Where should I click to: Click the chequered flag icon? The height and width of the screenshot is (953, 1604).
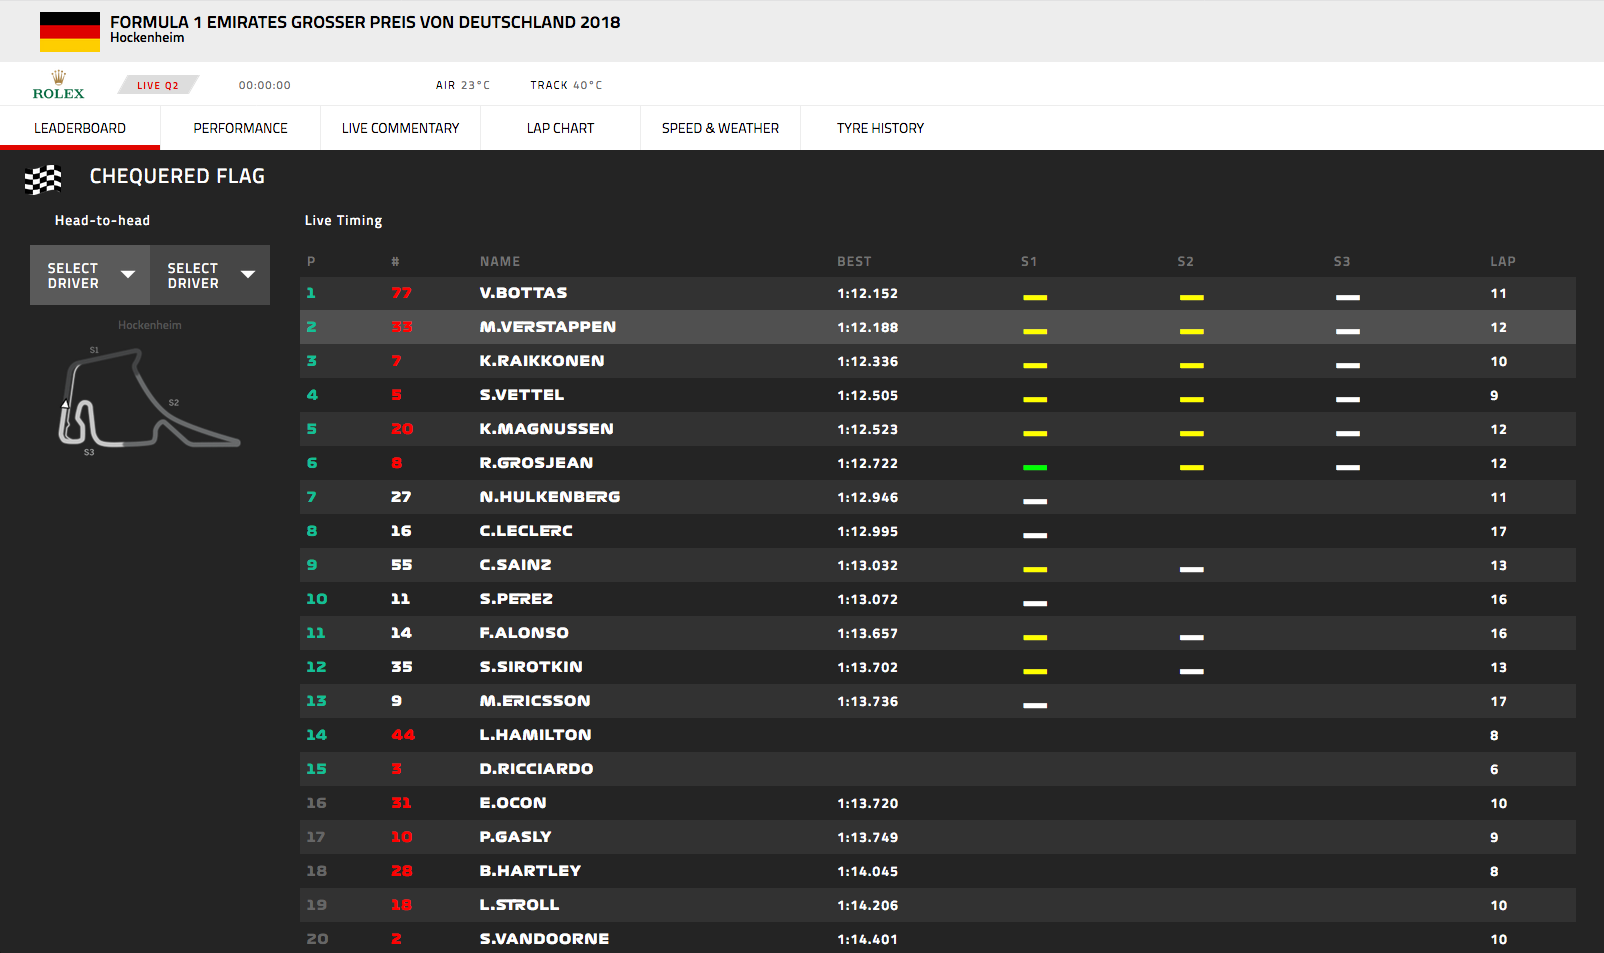pos(43,178)
